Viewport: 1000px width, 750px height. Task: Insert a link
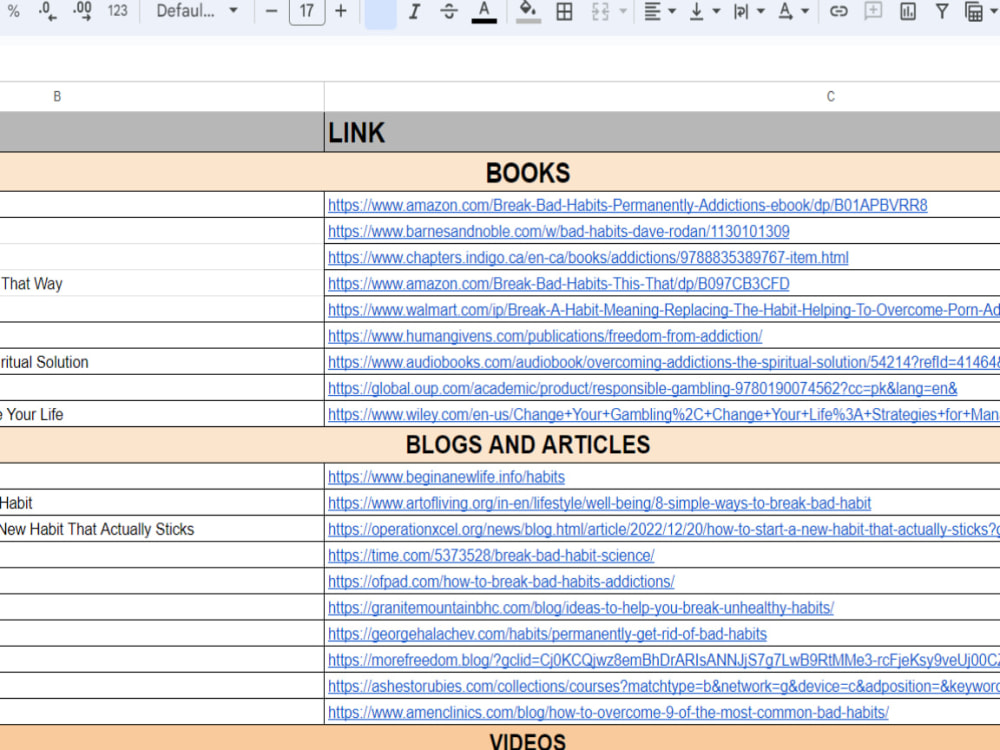click(x=838, y=12)
